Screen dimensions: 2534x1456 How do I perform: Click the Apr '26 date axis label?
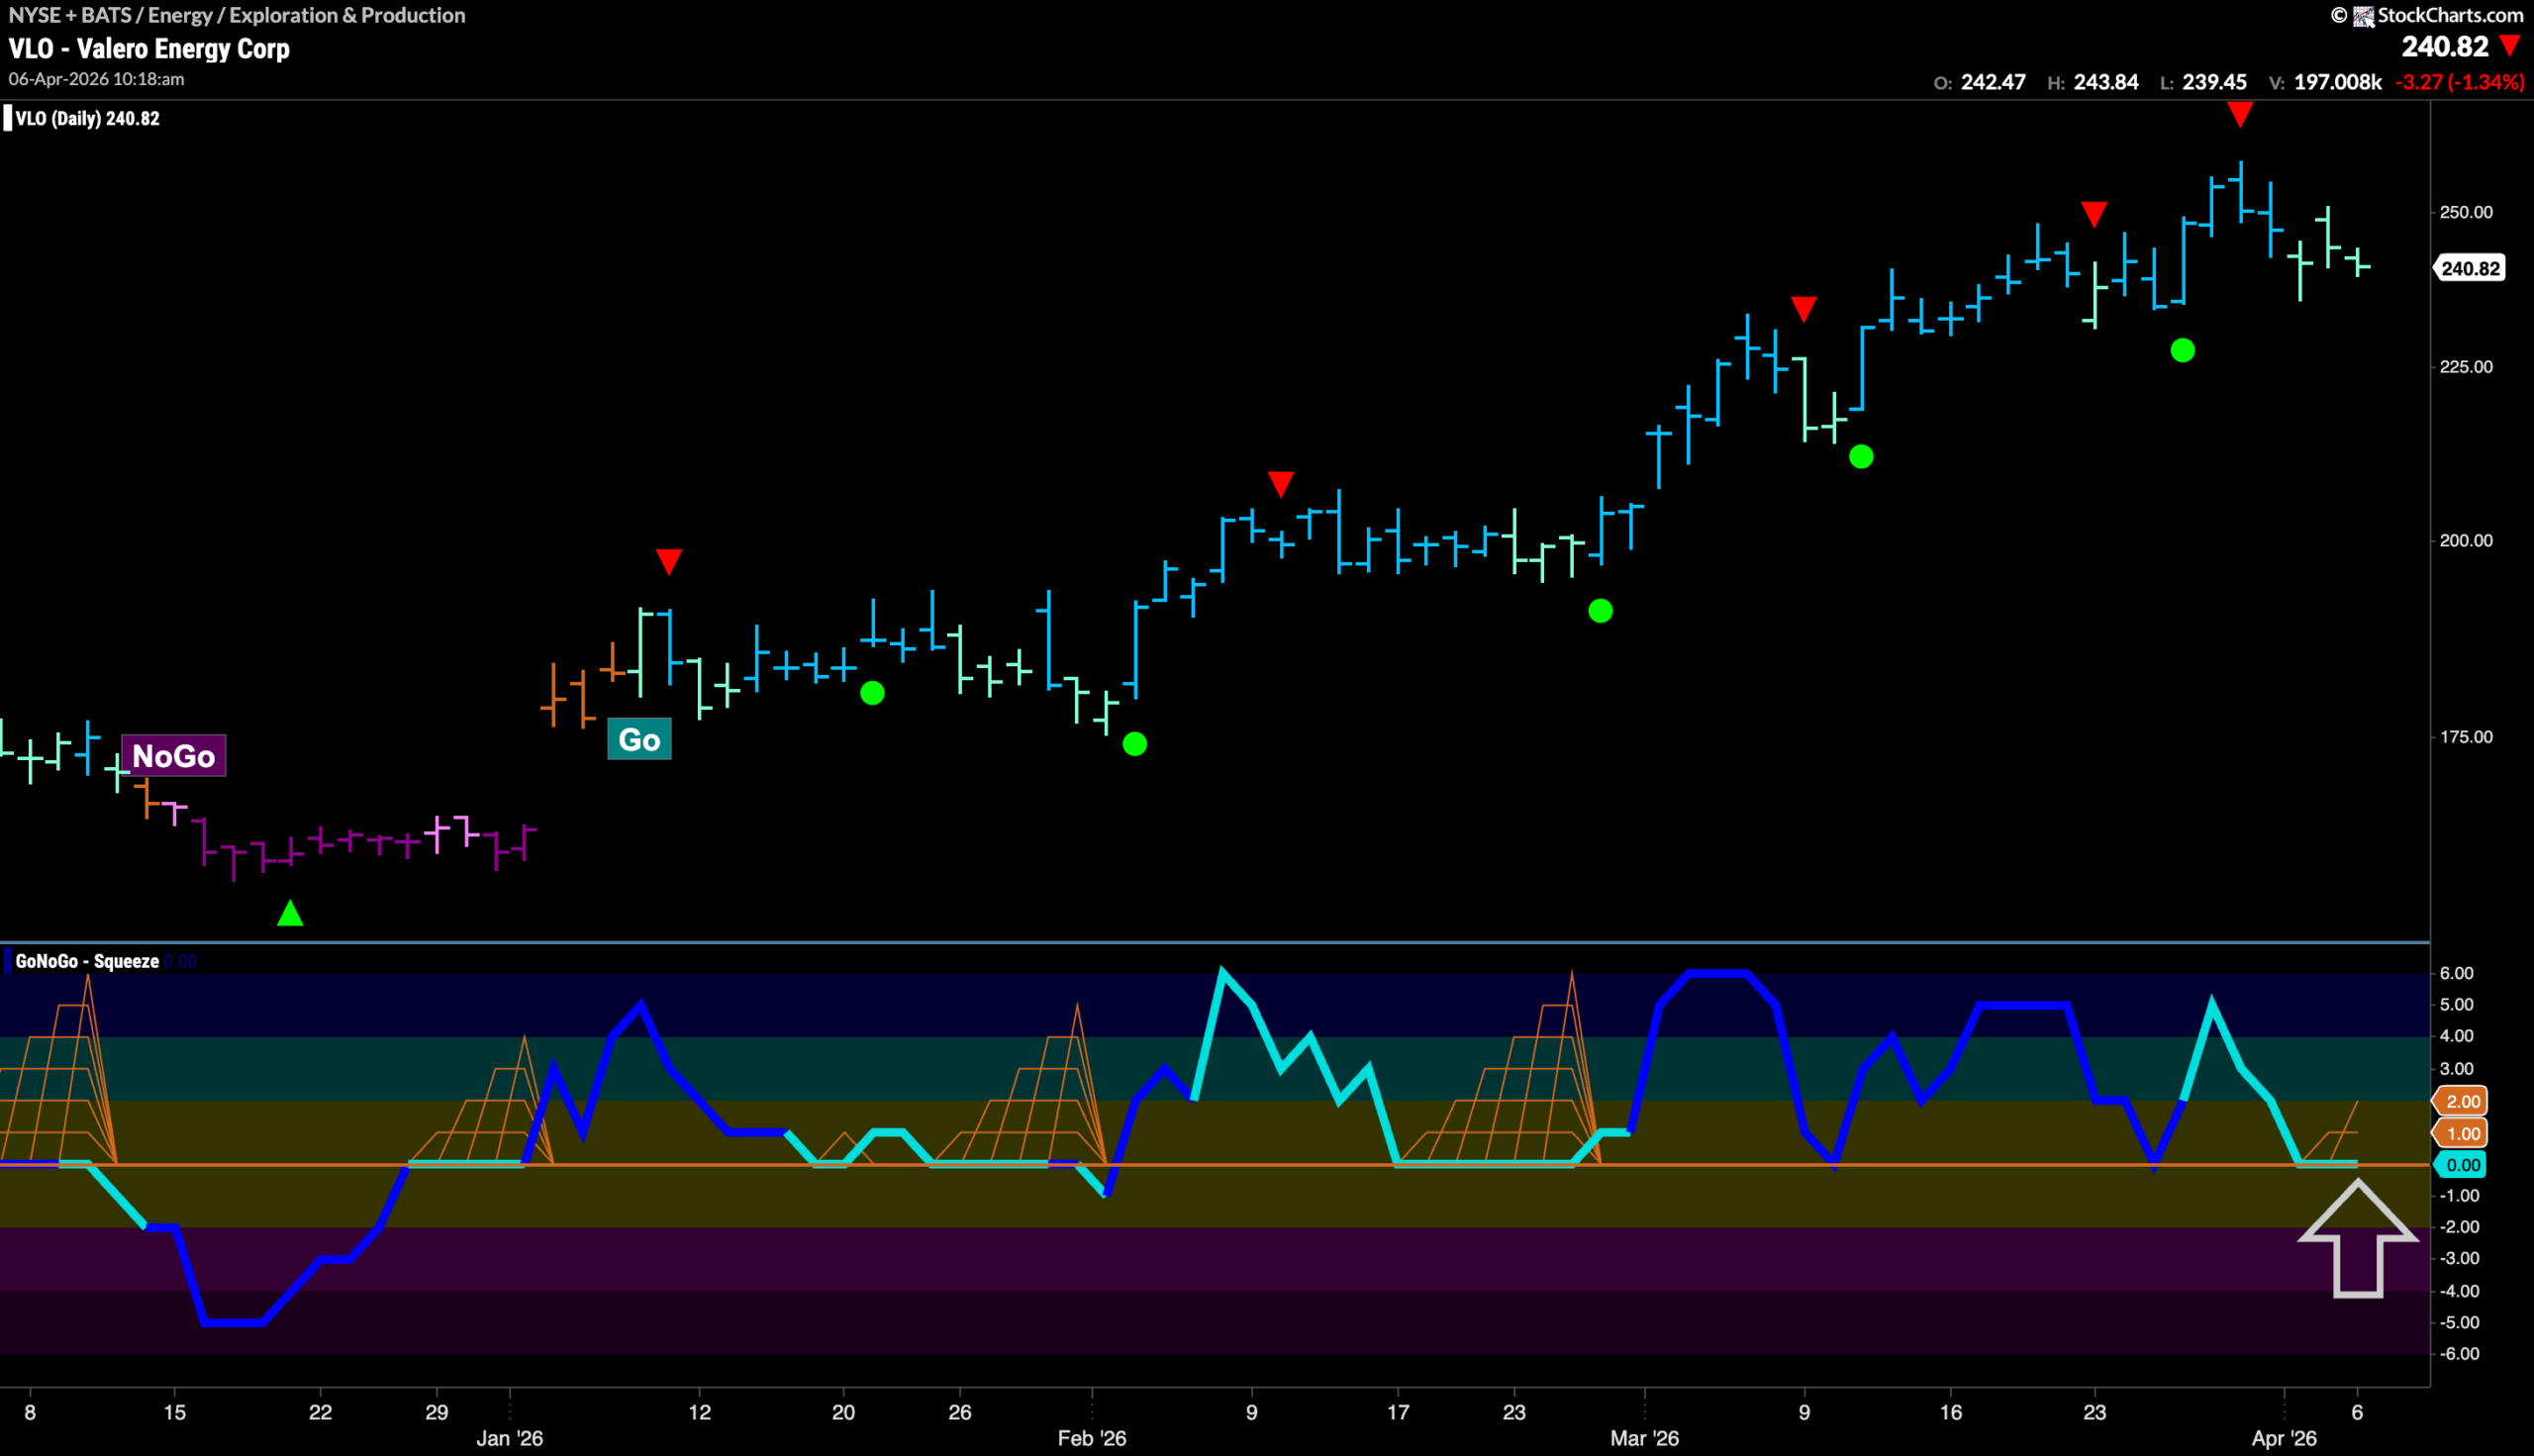click(x=2284, y=1438)
